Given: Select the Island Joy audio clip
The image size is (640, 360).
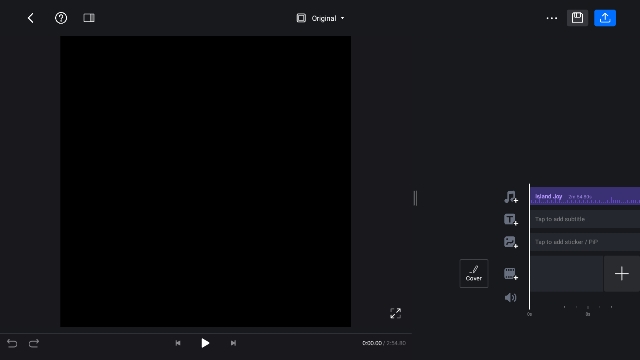Looking at the screenshot, I should (585, 196).
